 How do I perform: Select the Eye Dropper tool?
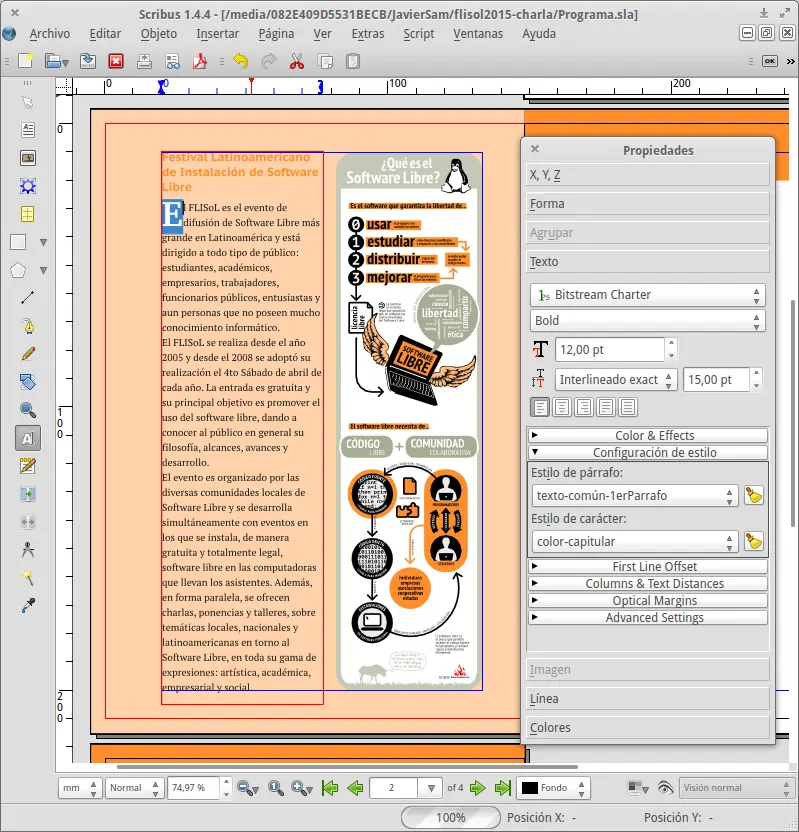point(28,606)
